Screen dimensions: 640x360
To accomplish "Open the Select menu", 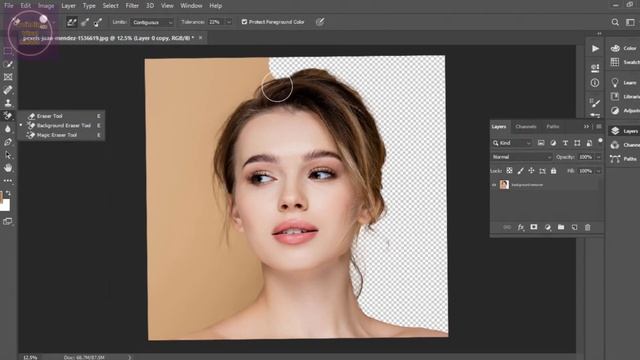I will coord(110,6).
